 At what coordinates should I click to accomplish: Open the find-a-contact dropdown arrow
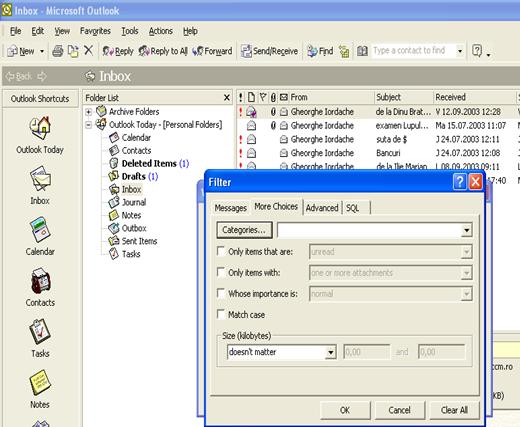coord(460,51)
